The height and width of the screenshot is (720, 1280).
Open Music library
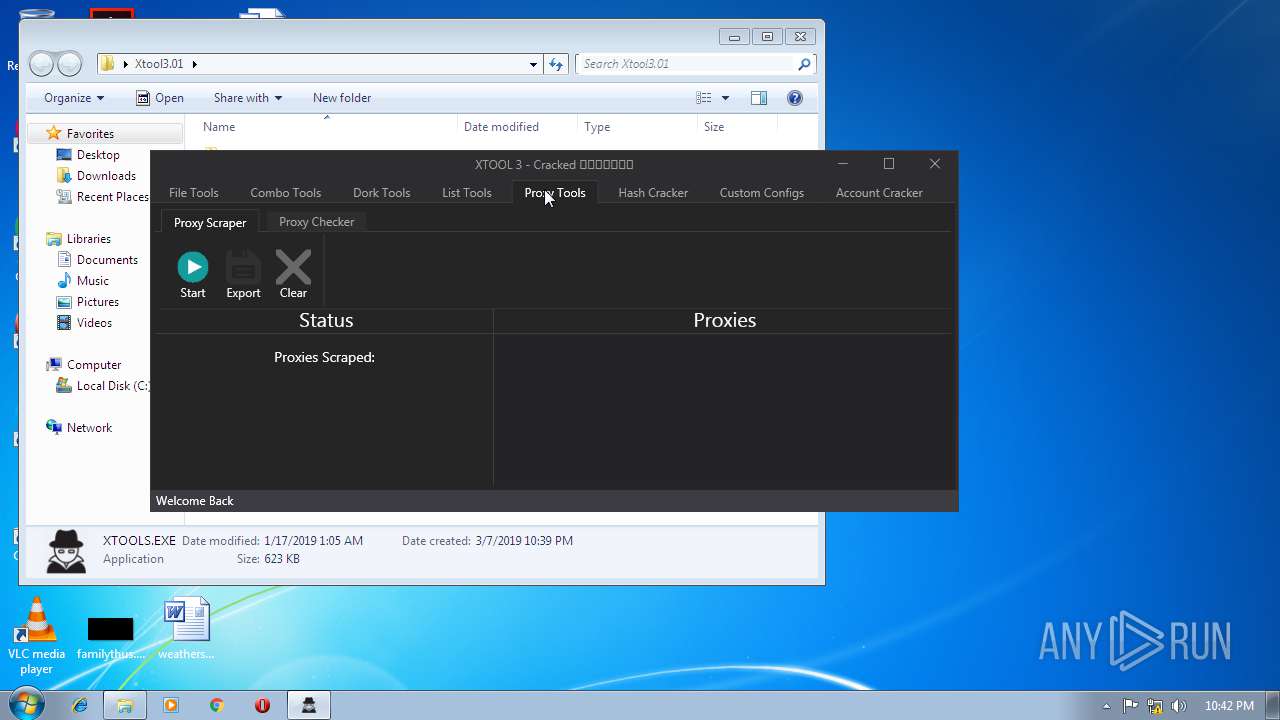(x=92, y=281)
